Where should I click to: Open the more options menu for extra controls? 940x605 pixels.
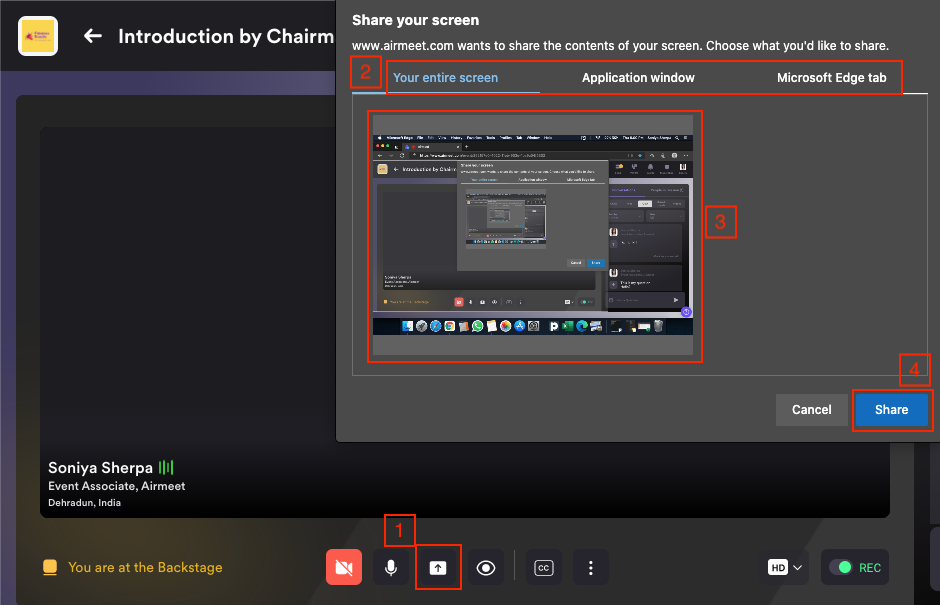point(591,567)
